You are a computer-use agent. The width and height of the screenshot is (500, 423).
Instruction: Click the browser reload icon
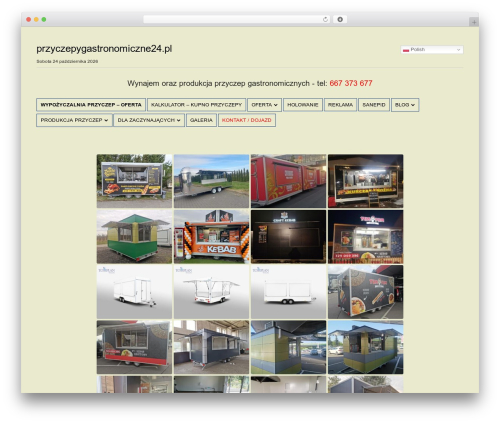tap(325, 20)
